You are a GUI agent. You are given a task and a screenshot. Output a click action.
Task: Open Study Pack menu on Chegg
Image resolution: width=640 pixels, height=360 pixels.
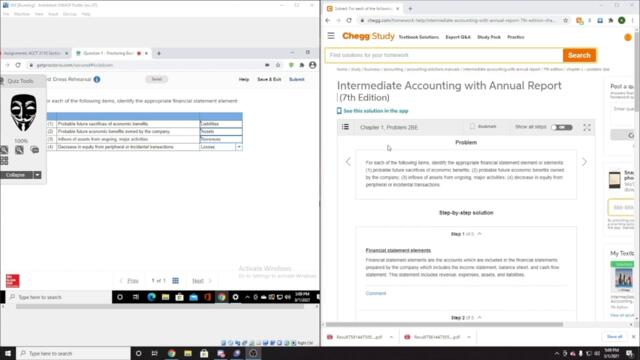pyautogui.click(x=489, y=37)
